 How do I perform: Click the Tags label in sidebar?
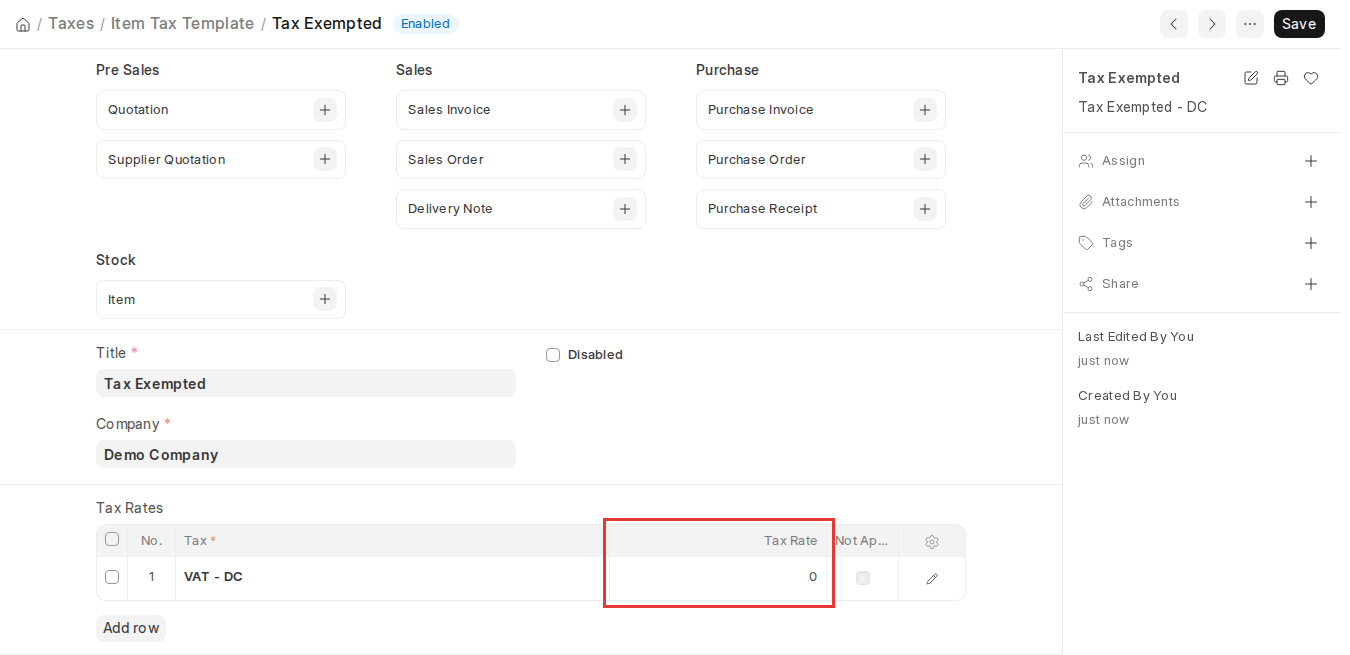tap(1117, 243)
